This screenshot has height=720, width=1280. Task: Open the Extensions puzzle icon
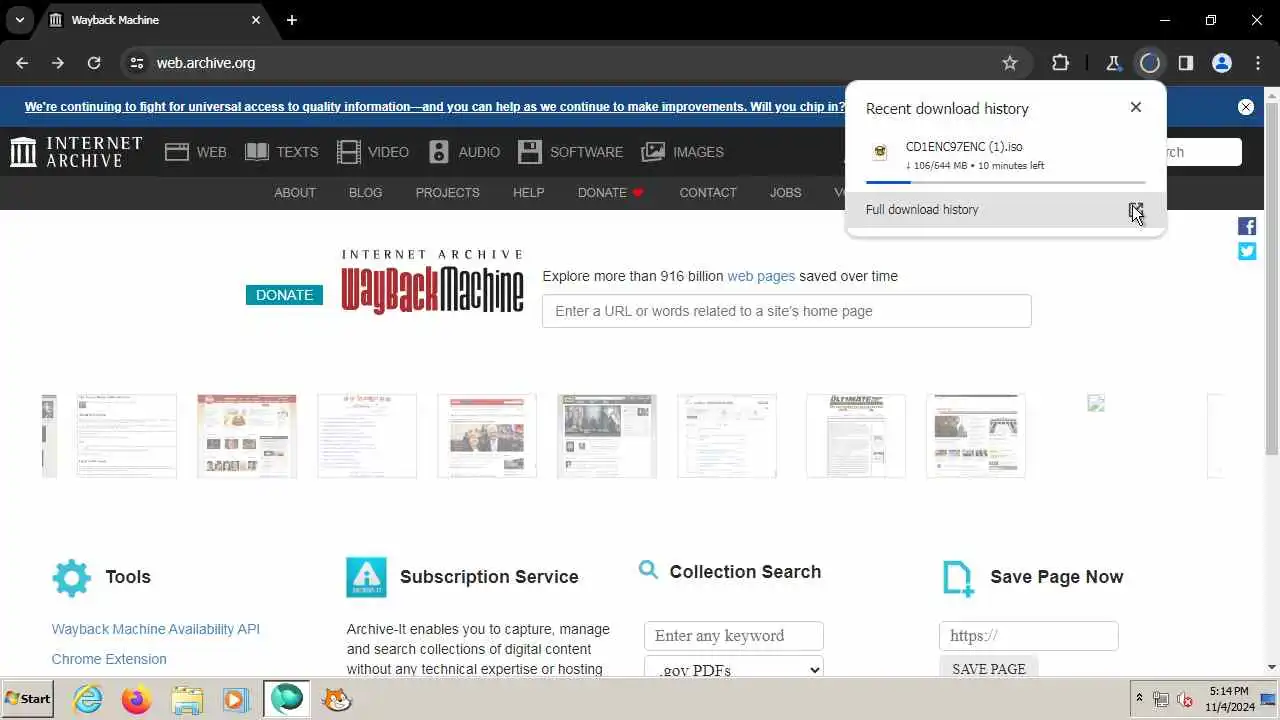1061,63
